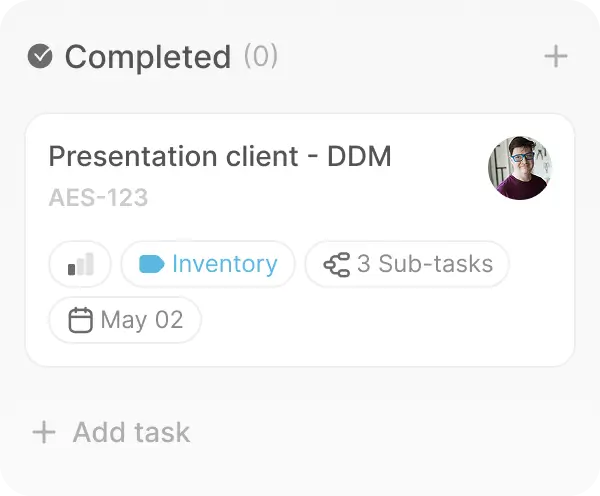Image resolution: width=600 pixels, height=496 pixels.
Task: Open the May 02 due date picker
Action: (x=125, y=320)
